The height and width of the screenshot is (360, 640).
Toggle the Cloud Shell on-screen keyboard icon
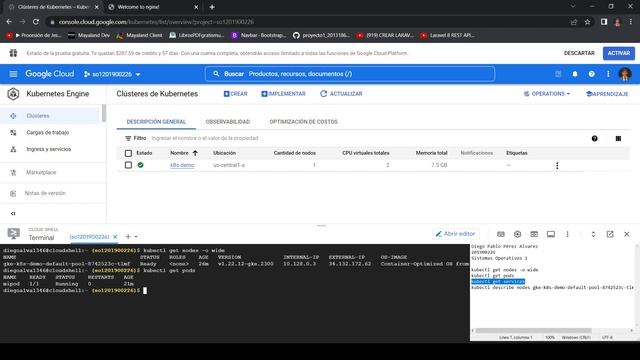tap(501, 234)
